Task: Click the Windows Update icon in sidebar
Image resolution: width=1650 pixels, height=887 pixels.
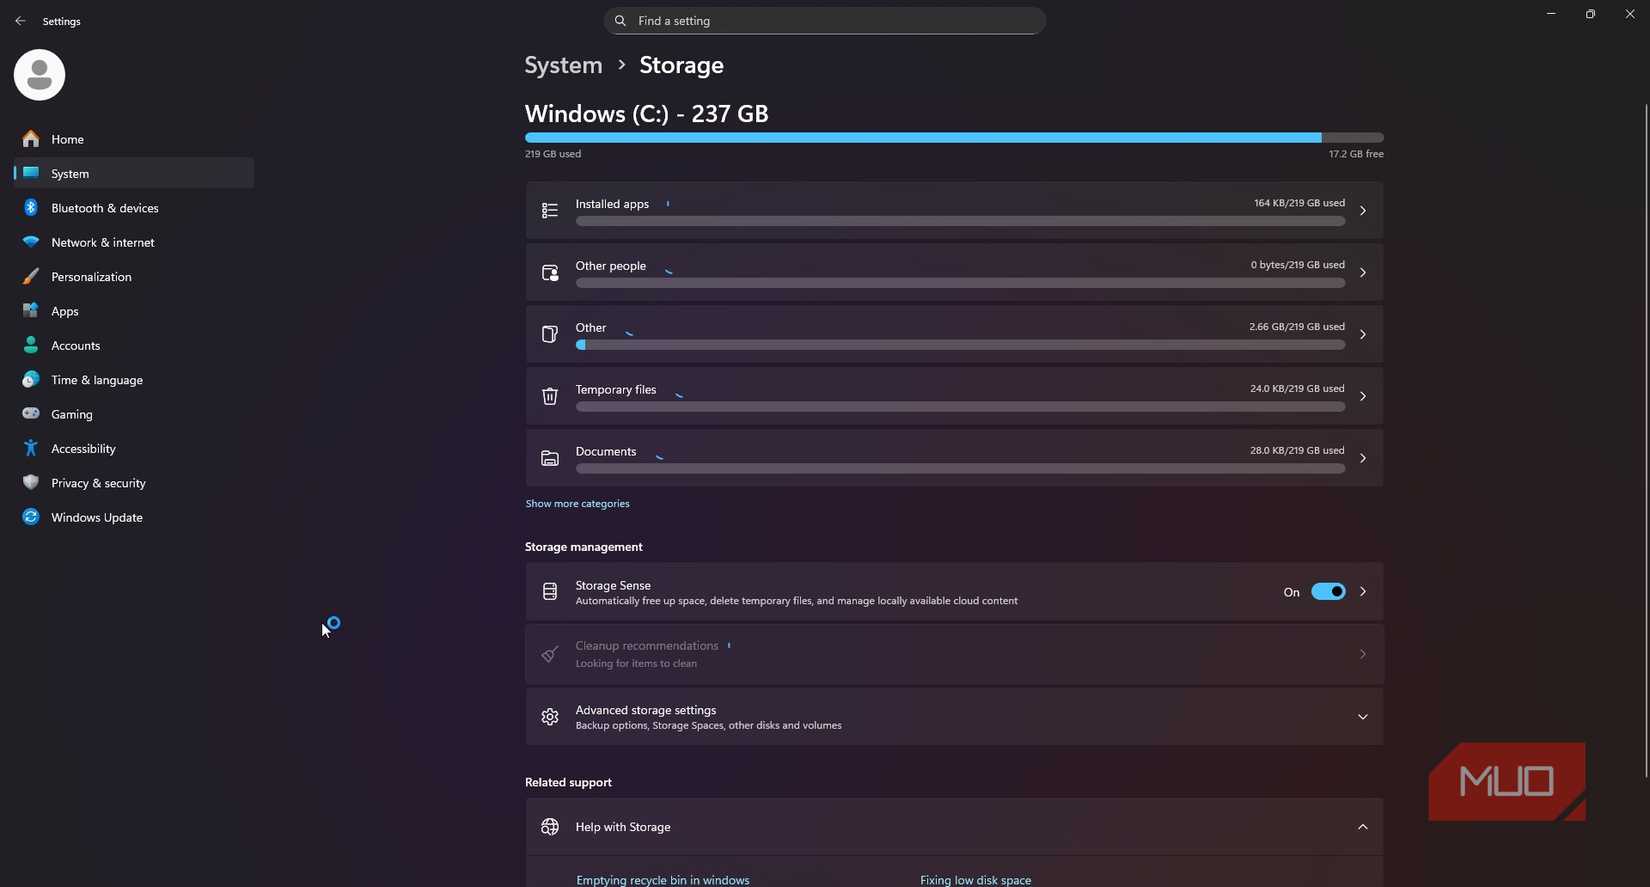Action: click(31, 517)
